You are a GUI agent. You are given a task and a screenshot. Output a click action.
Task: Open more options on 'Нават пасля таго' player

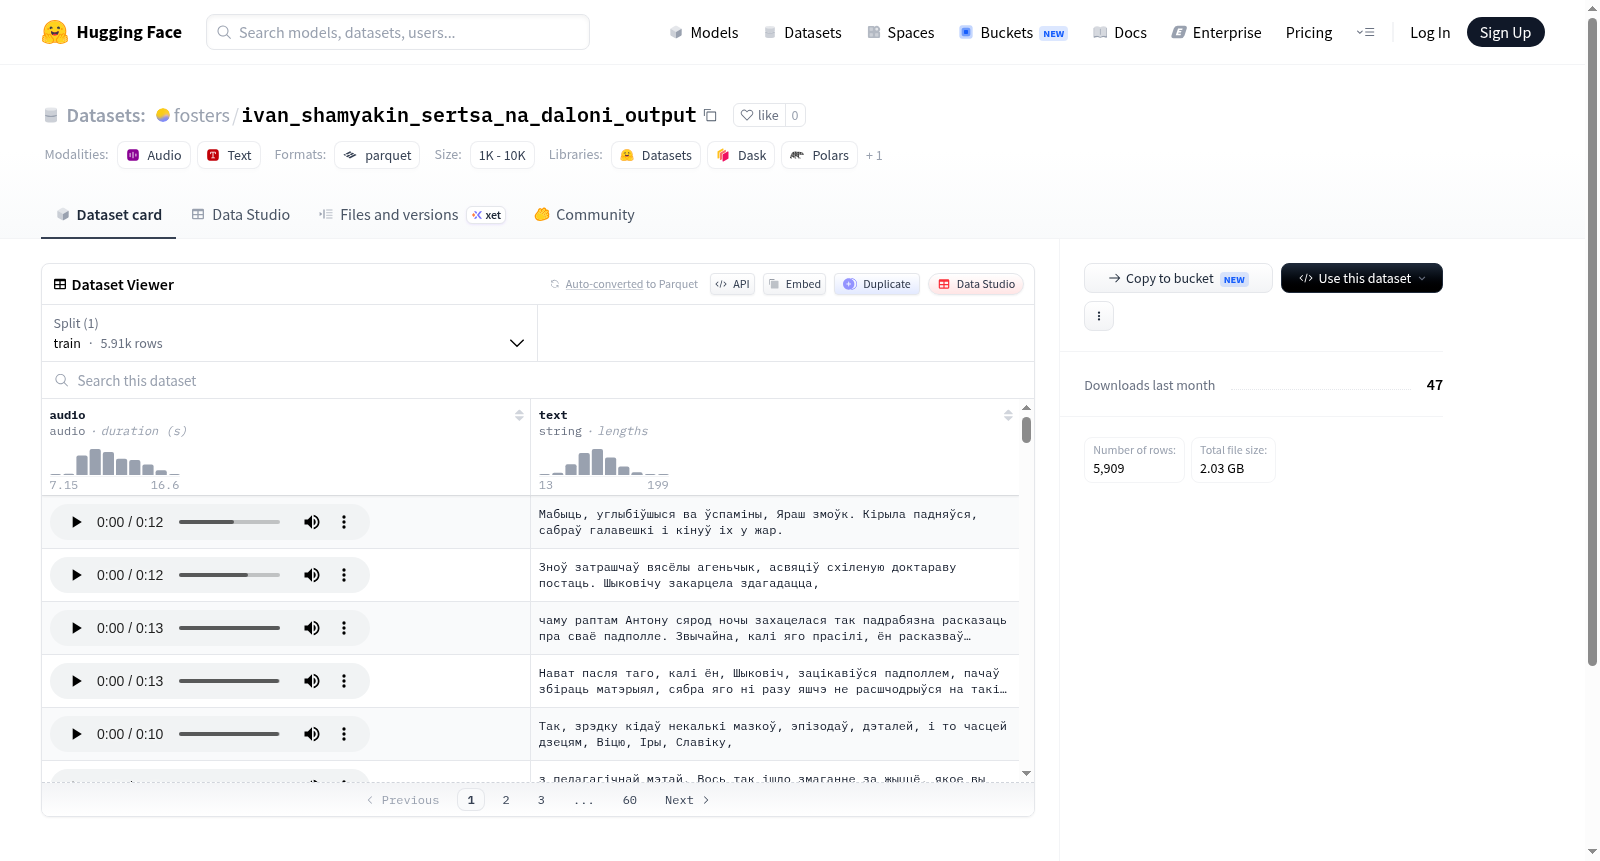tap(344, 681)
